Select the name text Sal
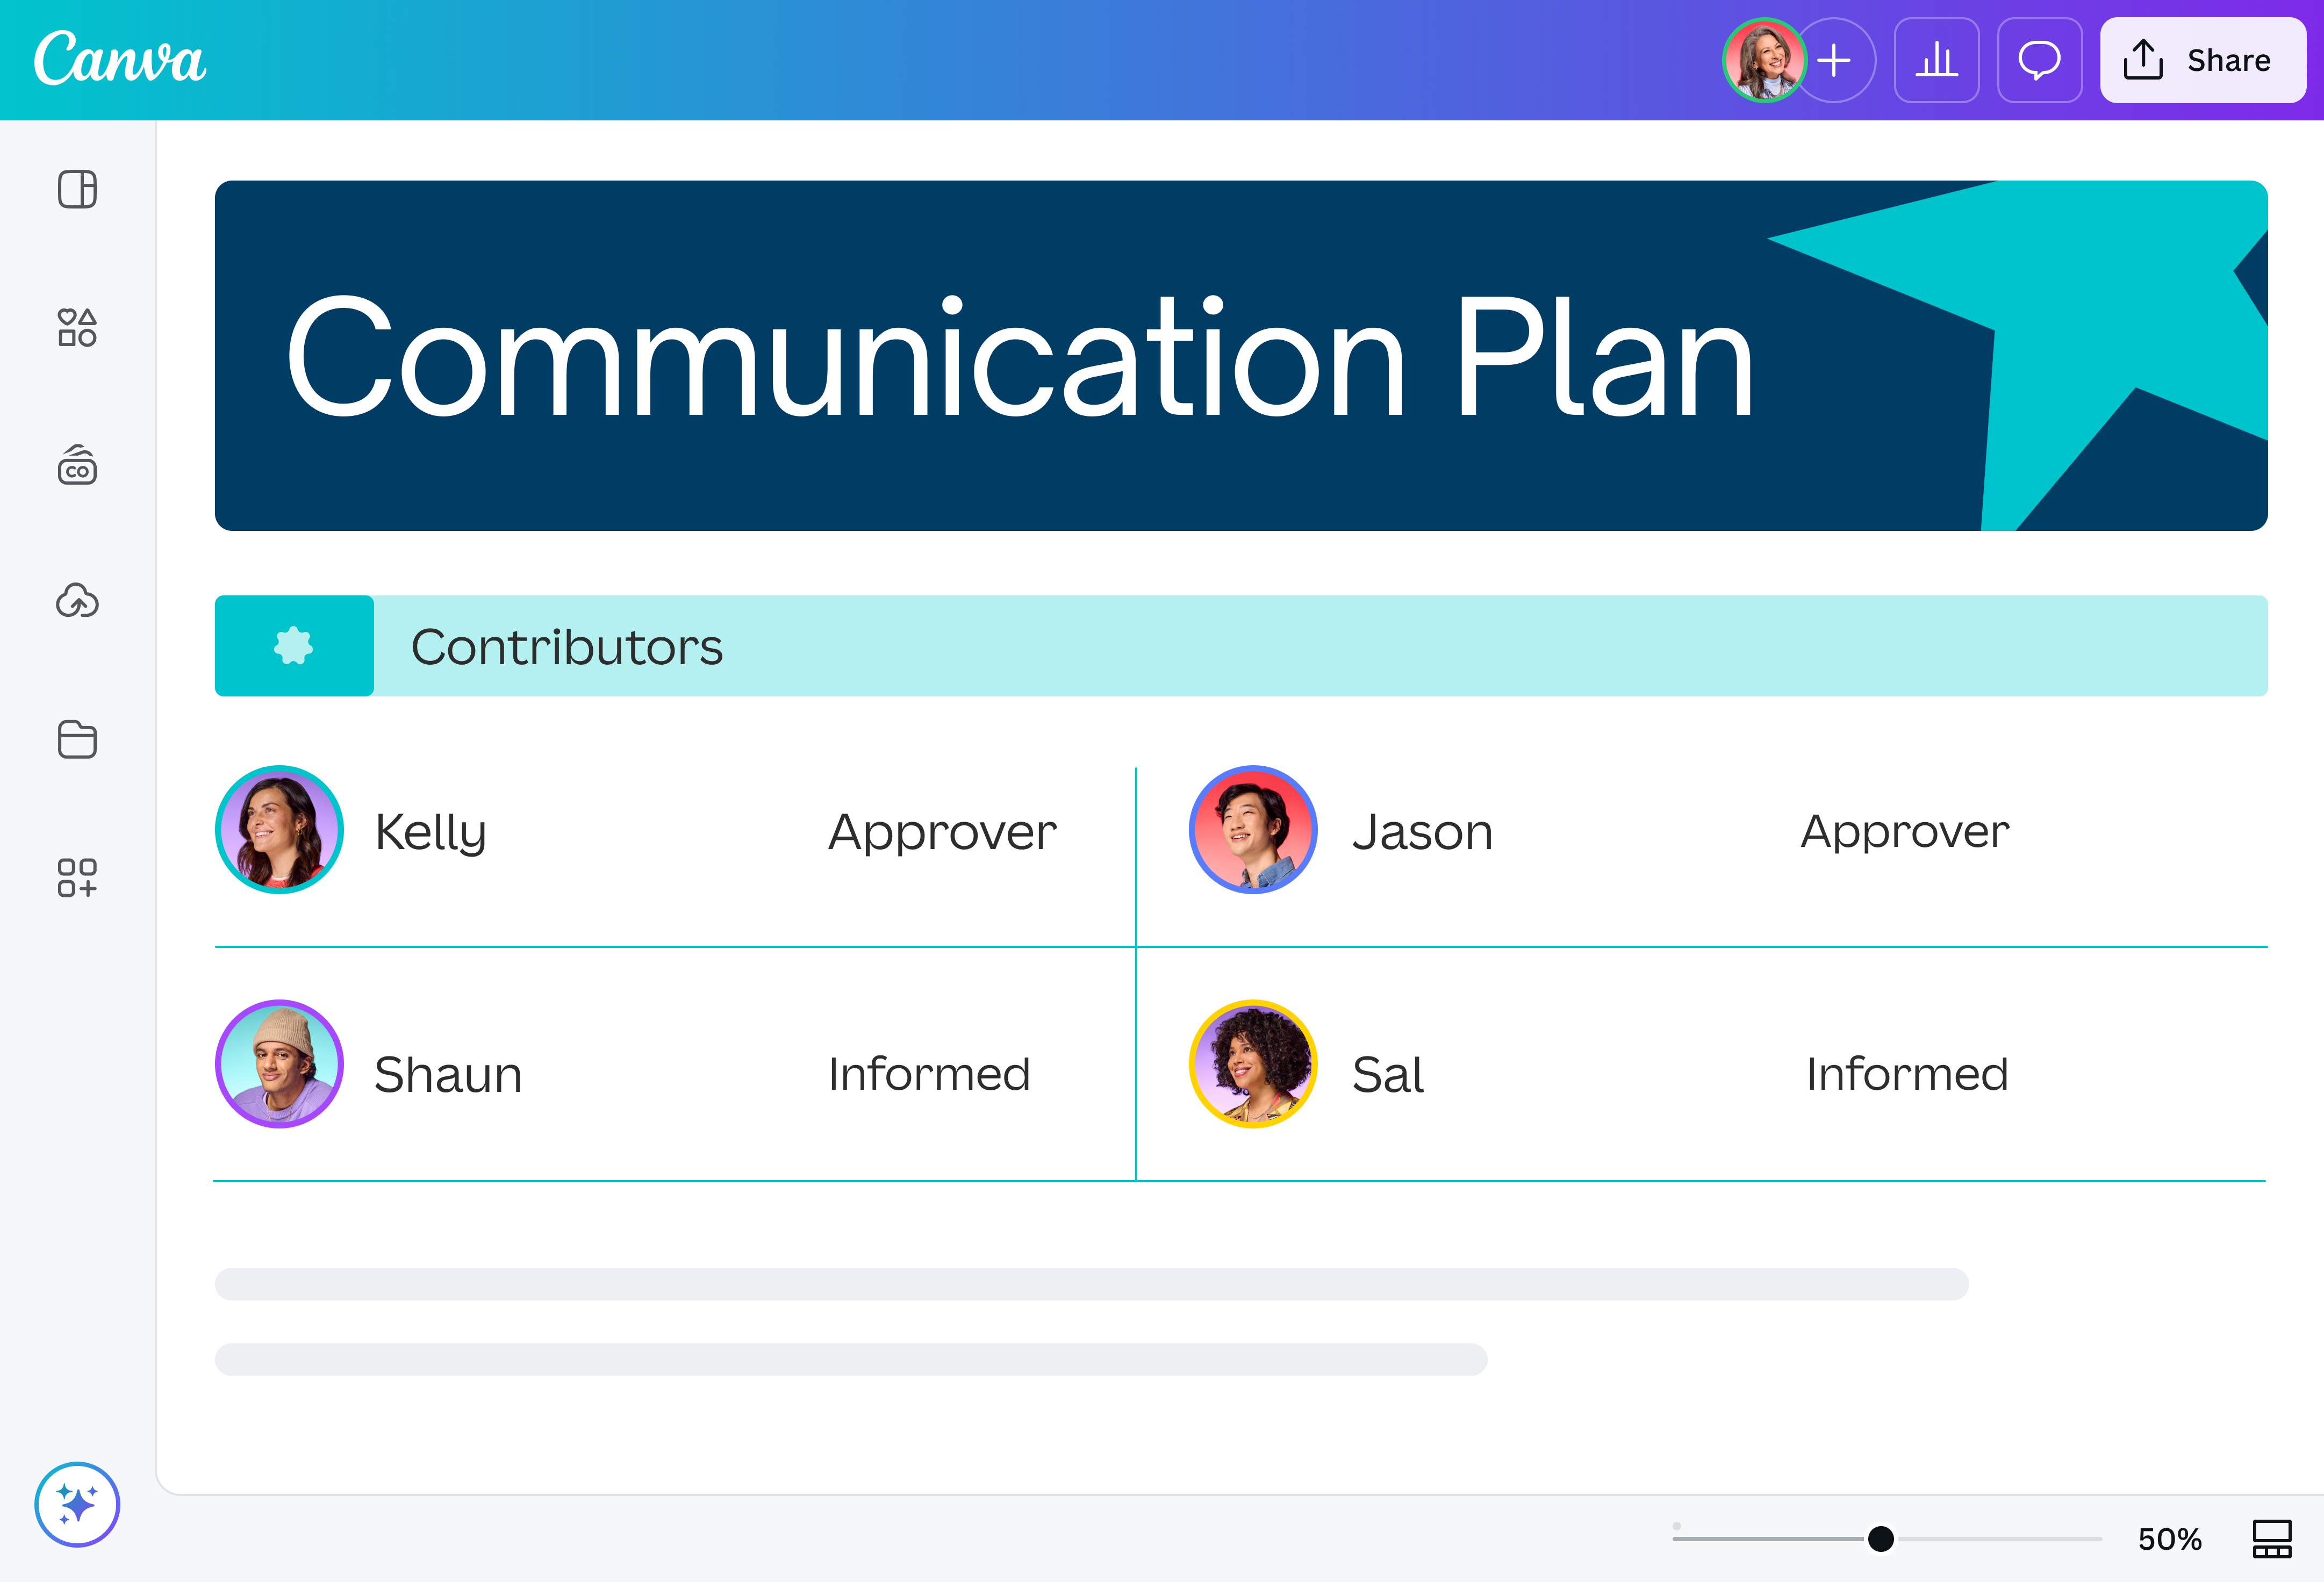This screenshot has height=1582, width=2324. point(1388,1075)
